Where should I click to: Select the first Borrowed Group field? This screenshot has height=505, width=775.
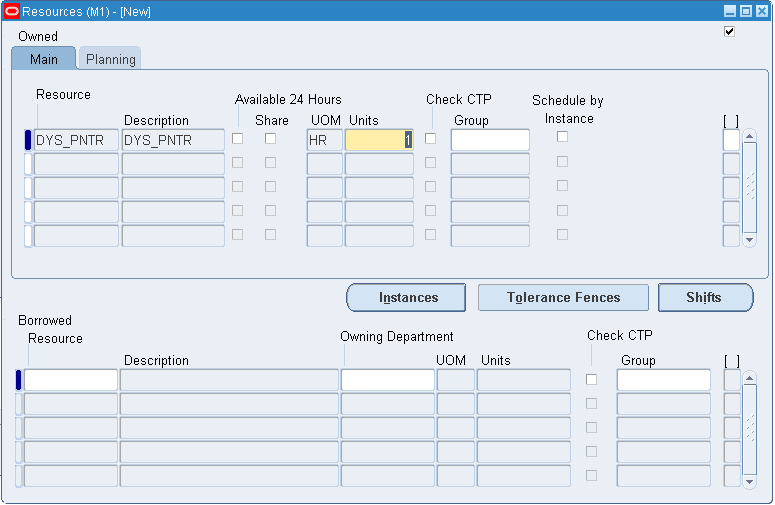coord(663,380)
